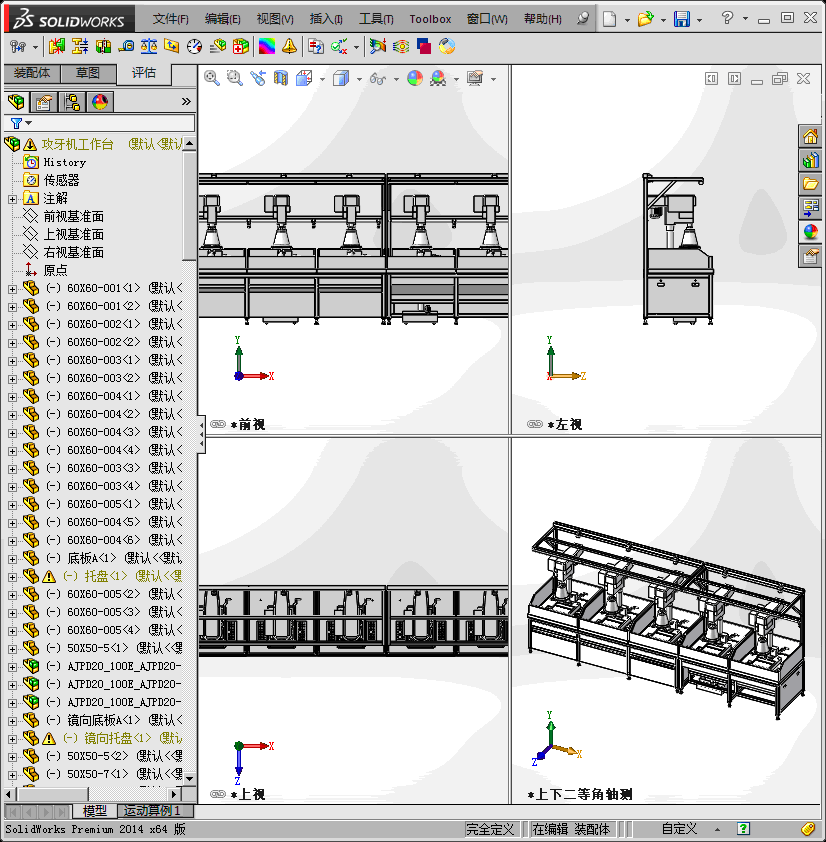This screenshot has width=826, height=842.
Task: Open the Toolbox menu
Action: point(430,19)
